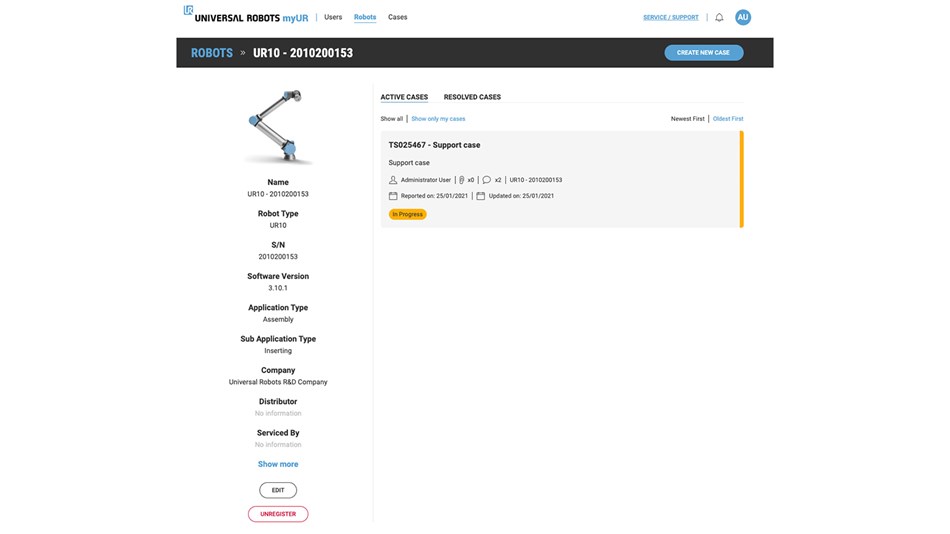Screen dimensions: 950x534
Task: Click the Edit button
Action: tap(277, 490)
